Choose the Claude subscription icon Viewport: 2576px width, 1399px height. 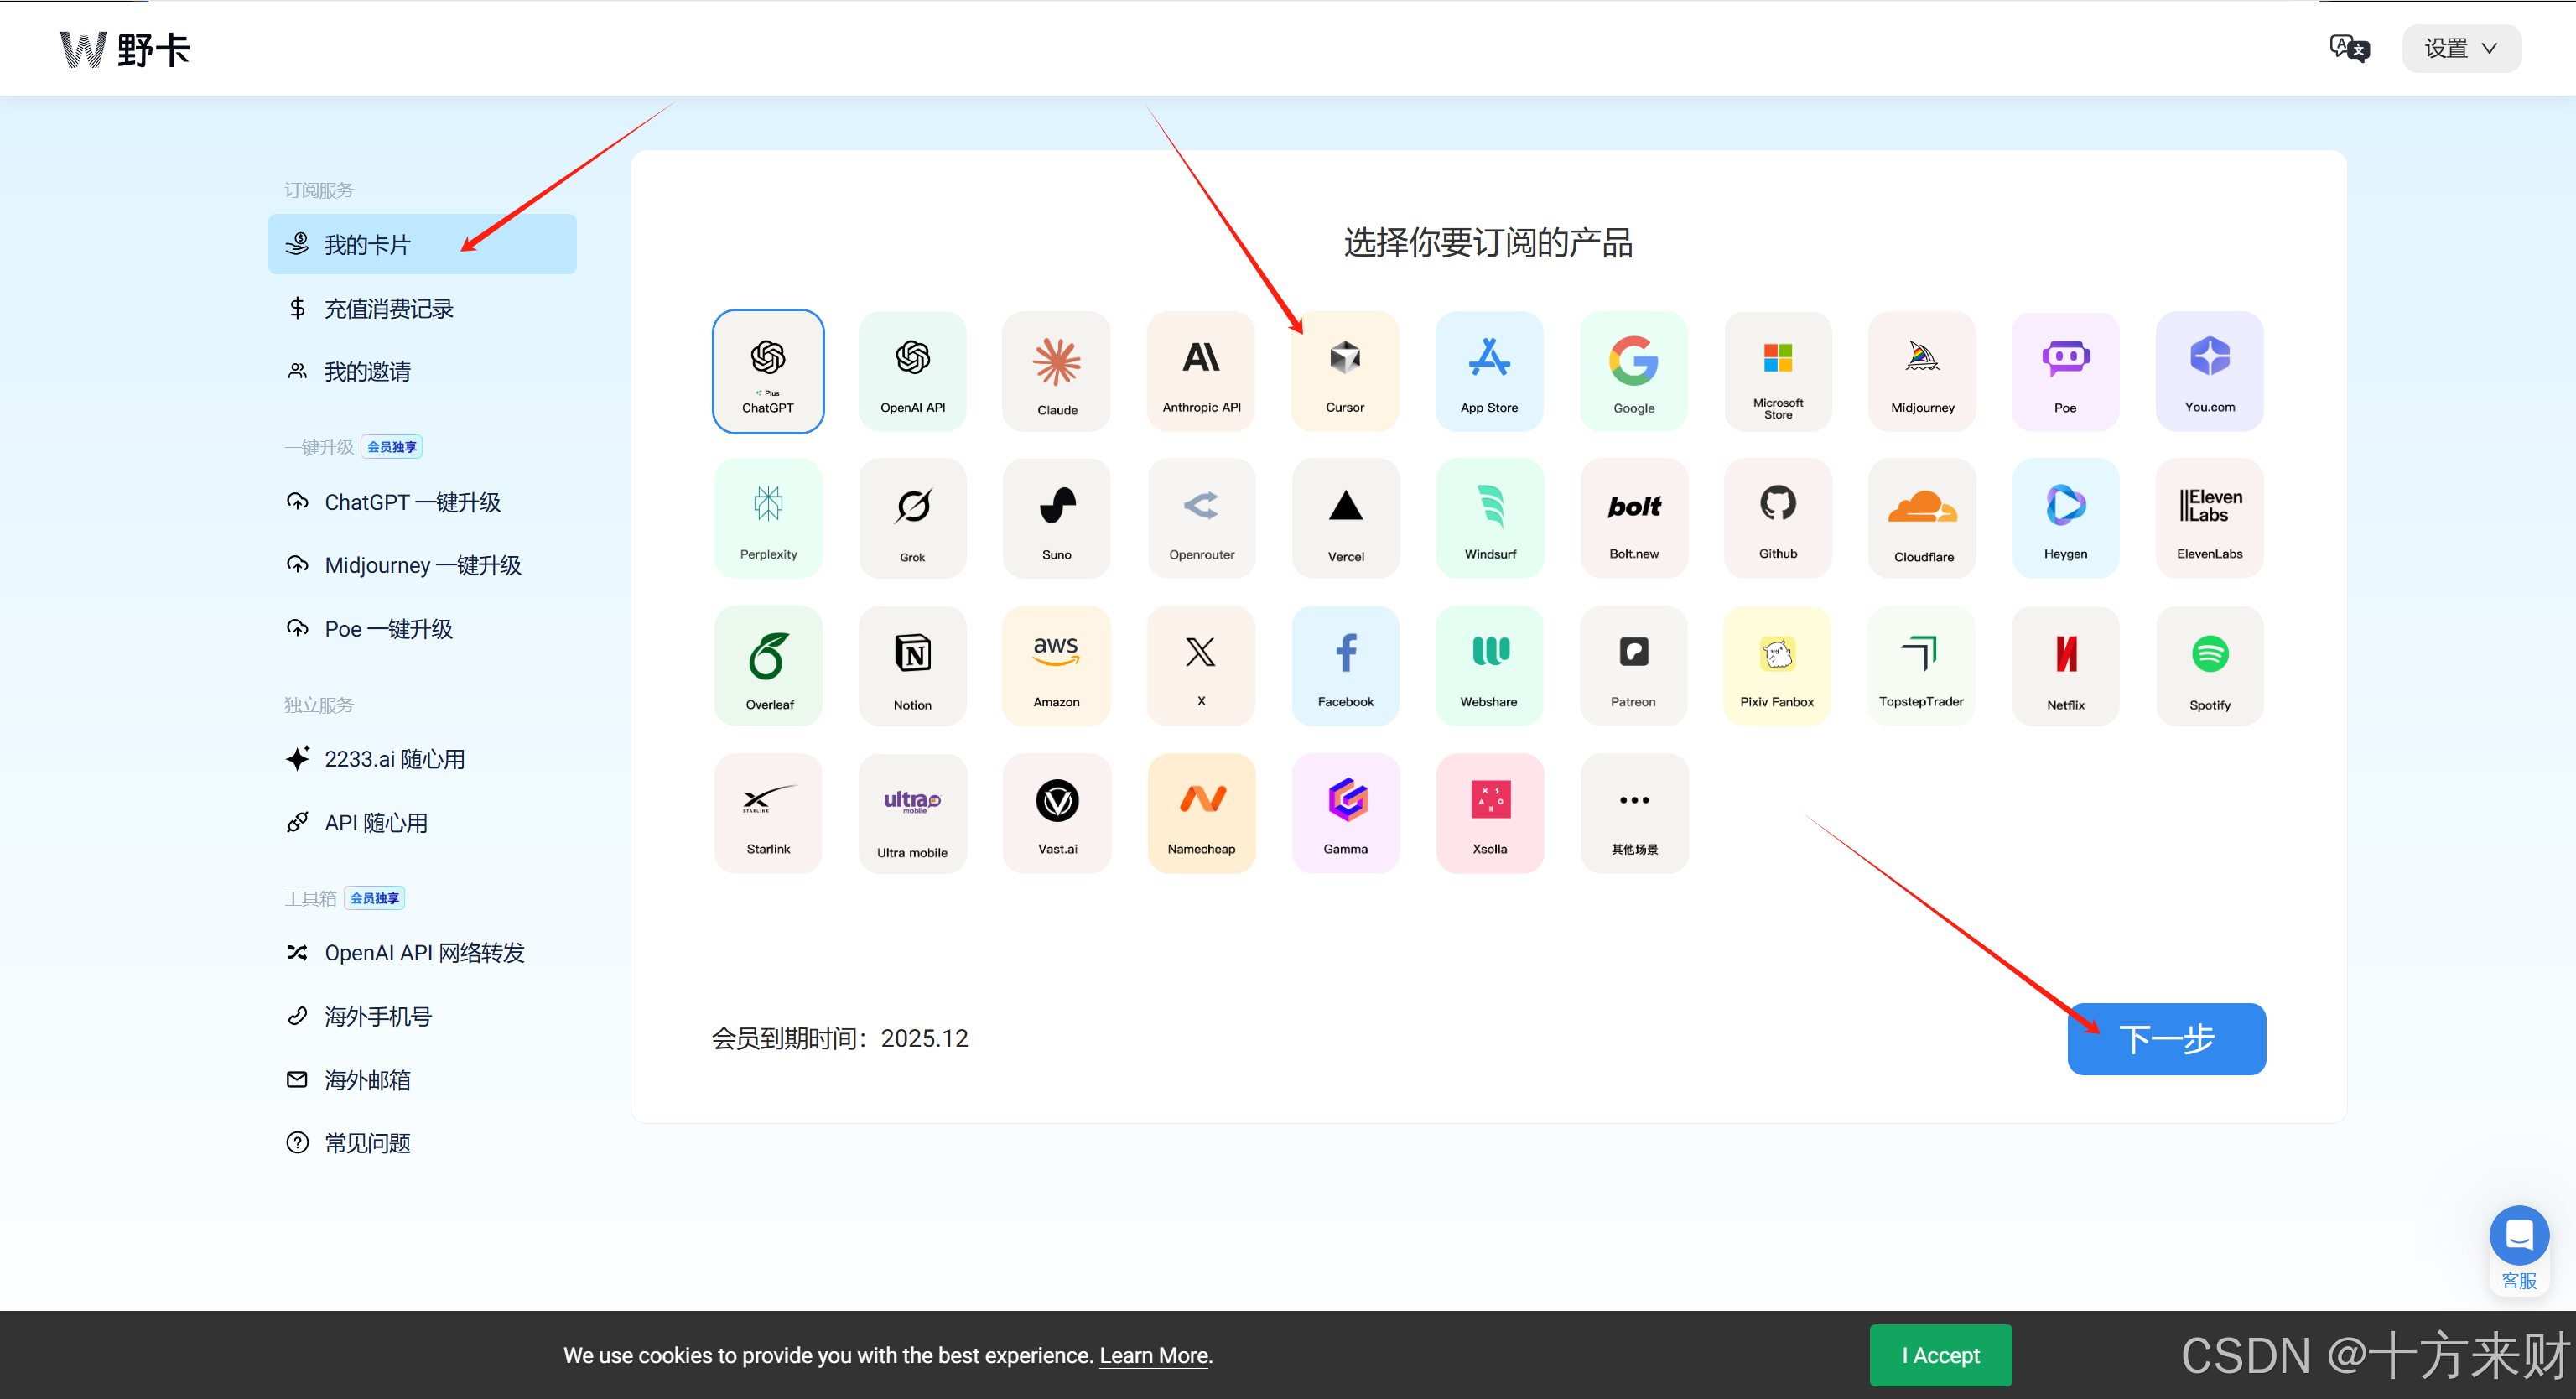click(1056, 371)
